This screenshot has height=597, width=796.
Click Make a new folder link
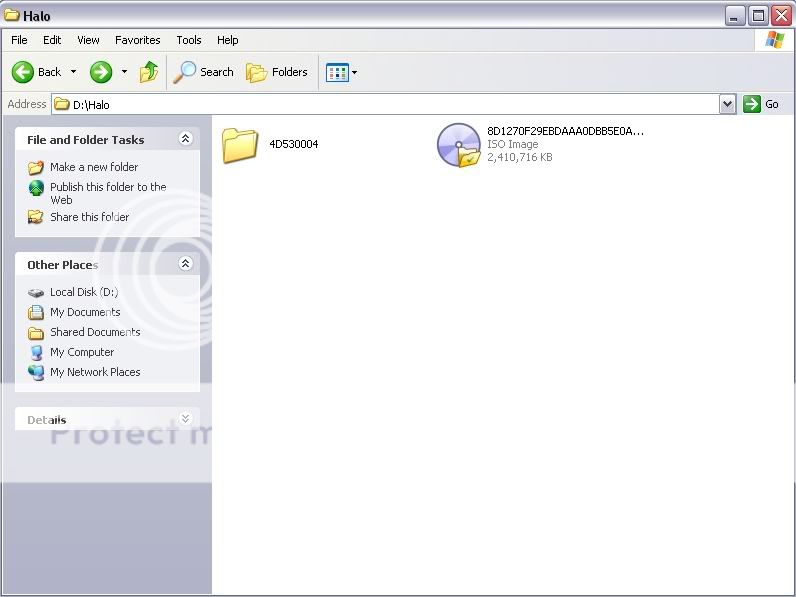pos(94,167)
